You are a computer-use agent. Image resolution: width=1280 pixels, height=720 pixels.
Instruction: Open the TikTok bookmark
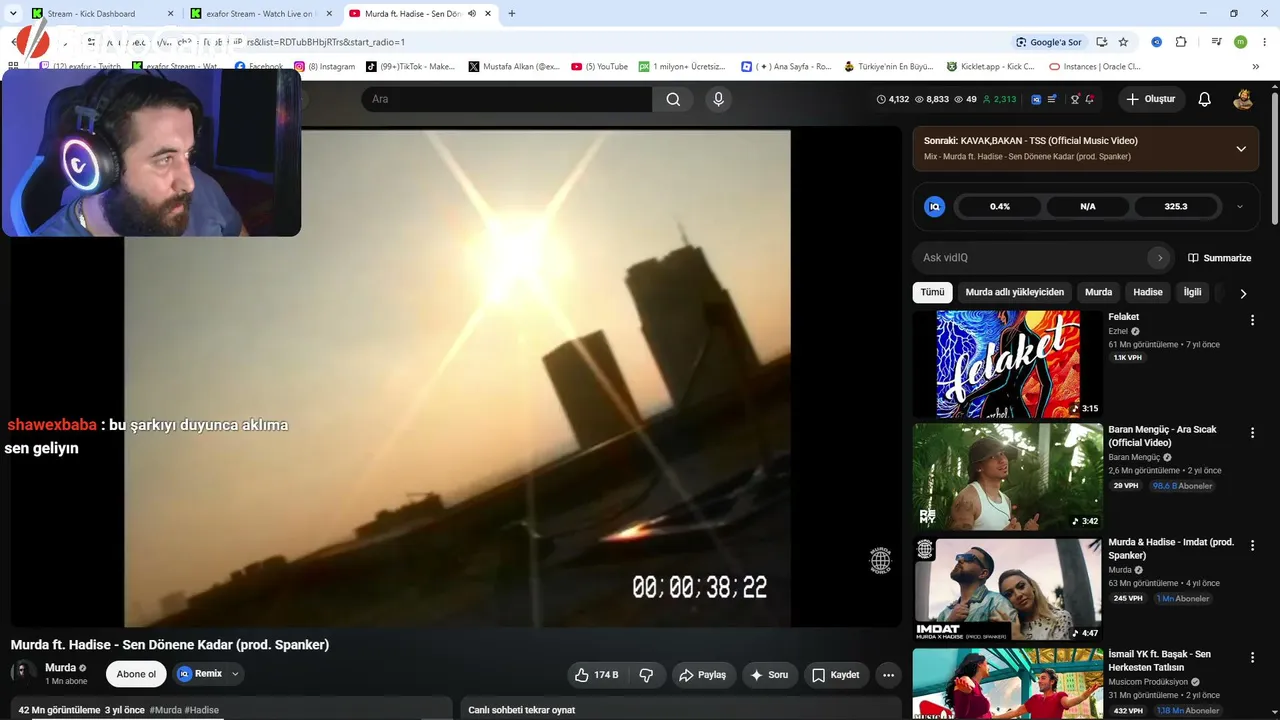(410, 67)
